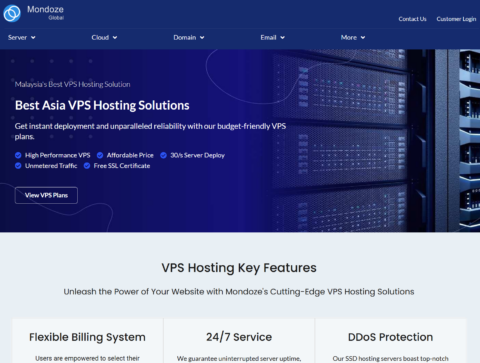Viewport: 480px width, 363px height.
Task: Select the 30/s Server Deploy text
Action: (x=198, y=155)
